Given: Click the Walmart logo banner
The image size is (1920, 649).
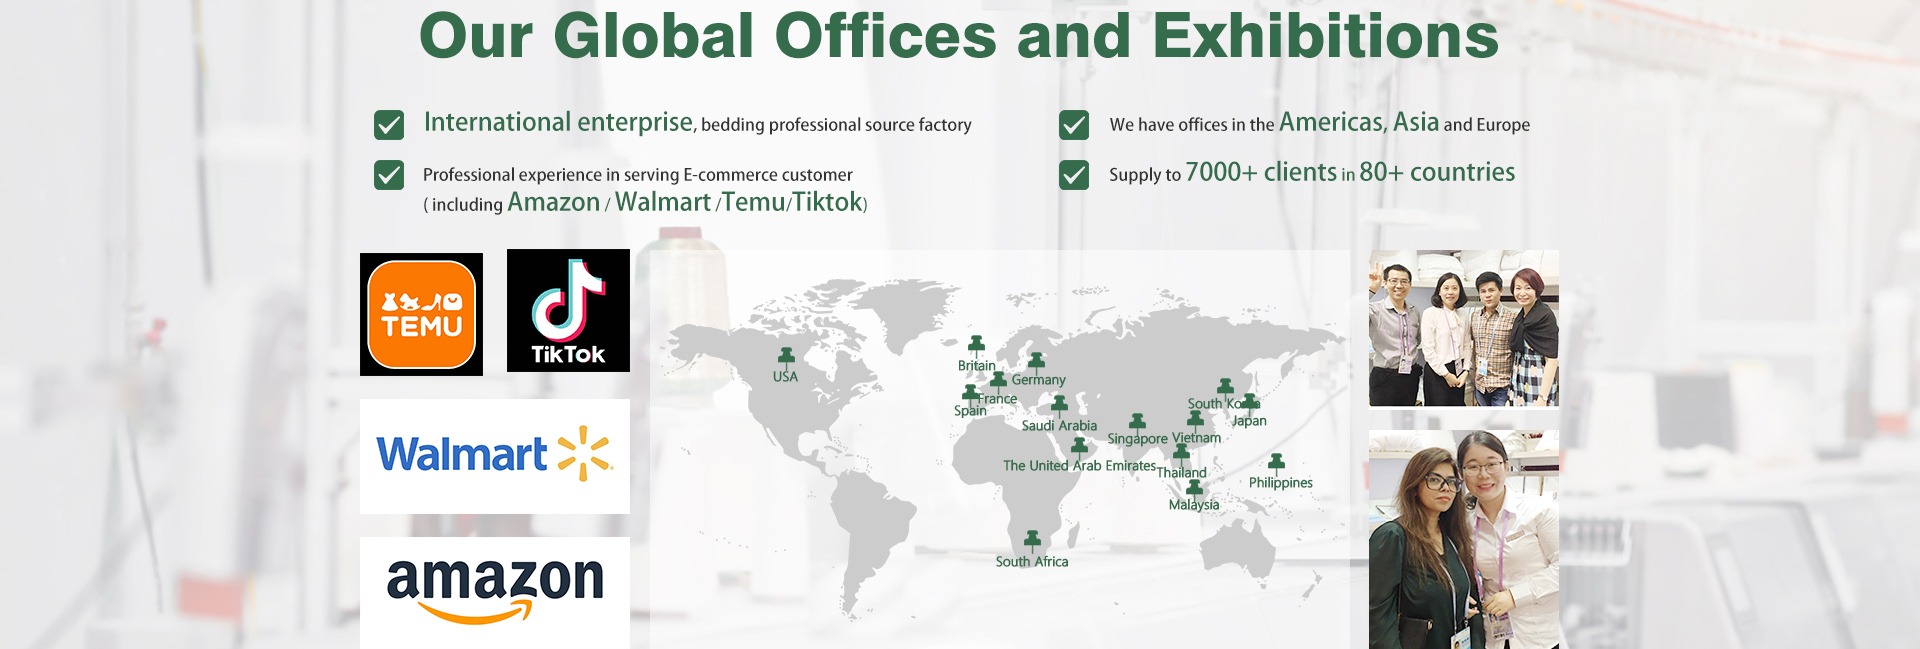Looking at the screenshot, I should tap(495, 456).
